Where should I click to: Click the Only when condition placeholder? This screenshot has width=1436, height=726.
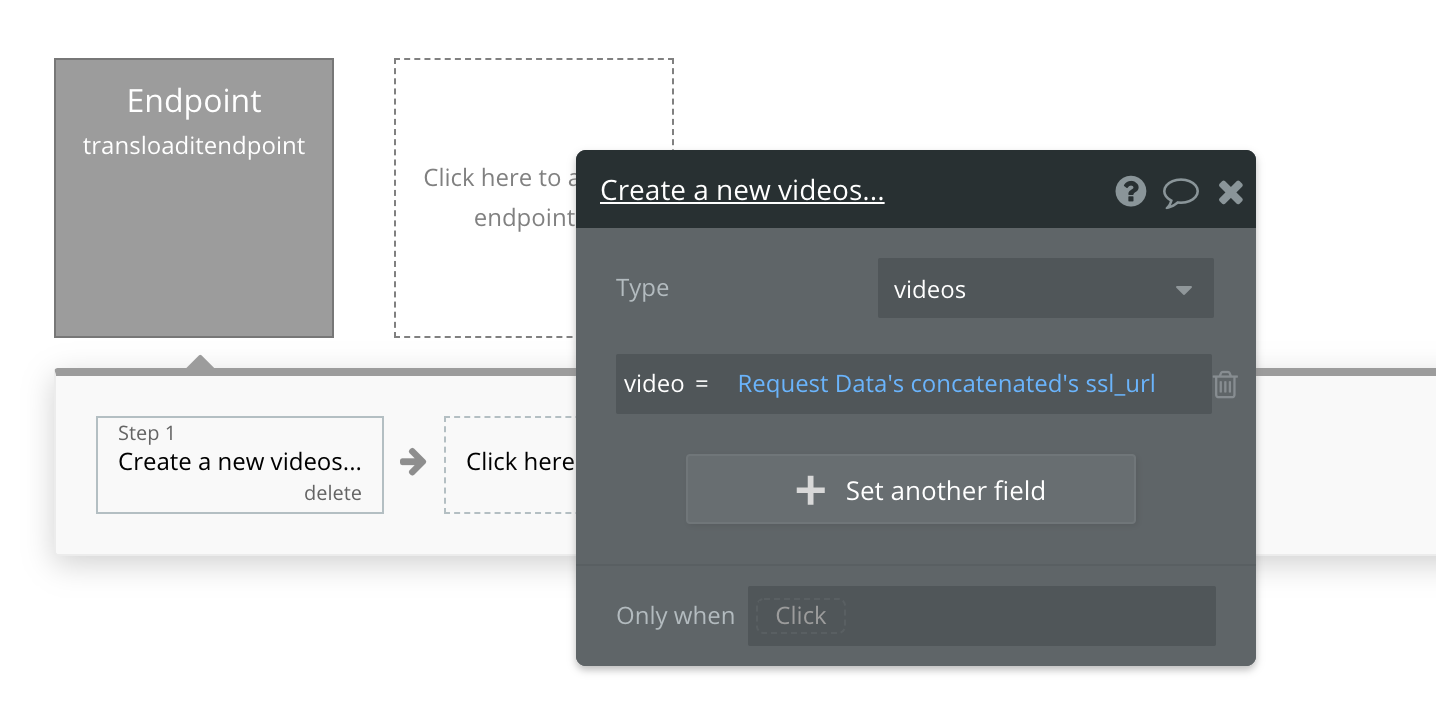tap(800, 616)
